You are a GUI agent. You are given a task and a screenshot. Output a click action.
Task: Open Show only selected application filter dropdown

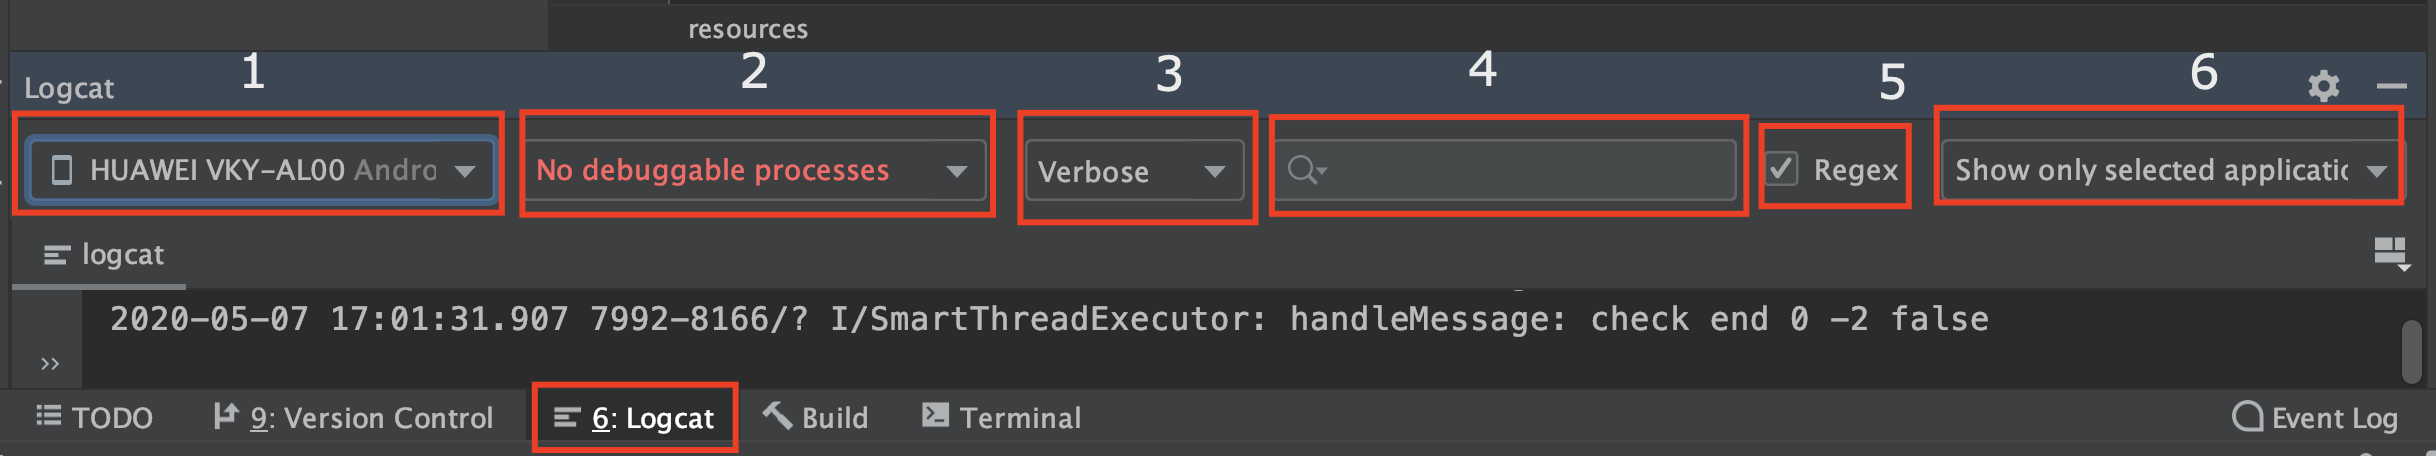2171,170
